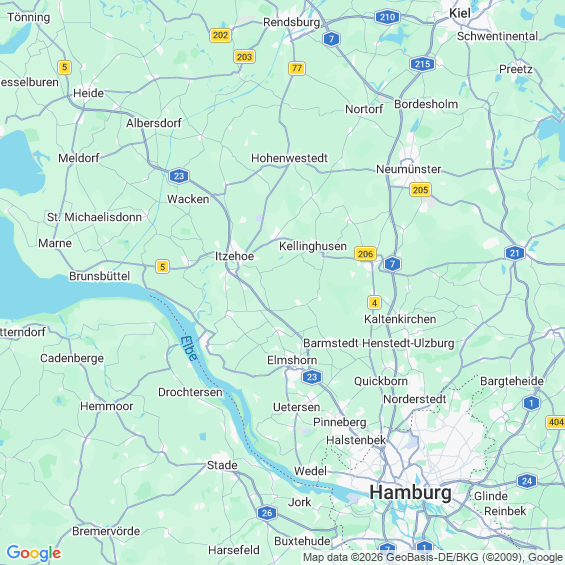Open the Map data copyright notice
Image resolution: width=565 pixels, height=565 pixels.
tap(433, 557)
